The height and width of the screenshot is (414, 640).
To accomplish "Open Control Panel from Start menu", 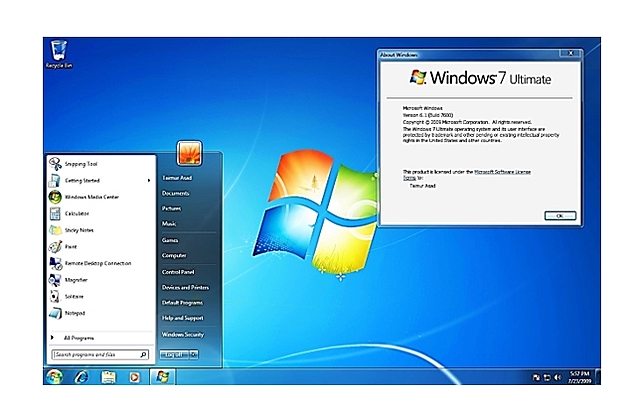I will [x=178, y=272].
